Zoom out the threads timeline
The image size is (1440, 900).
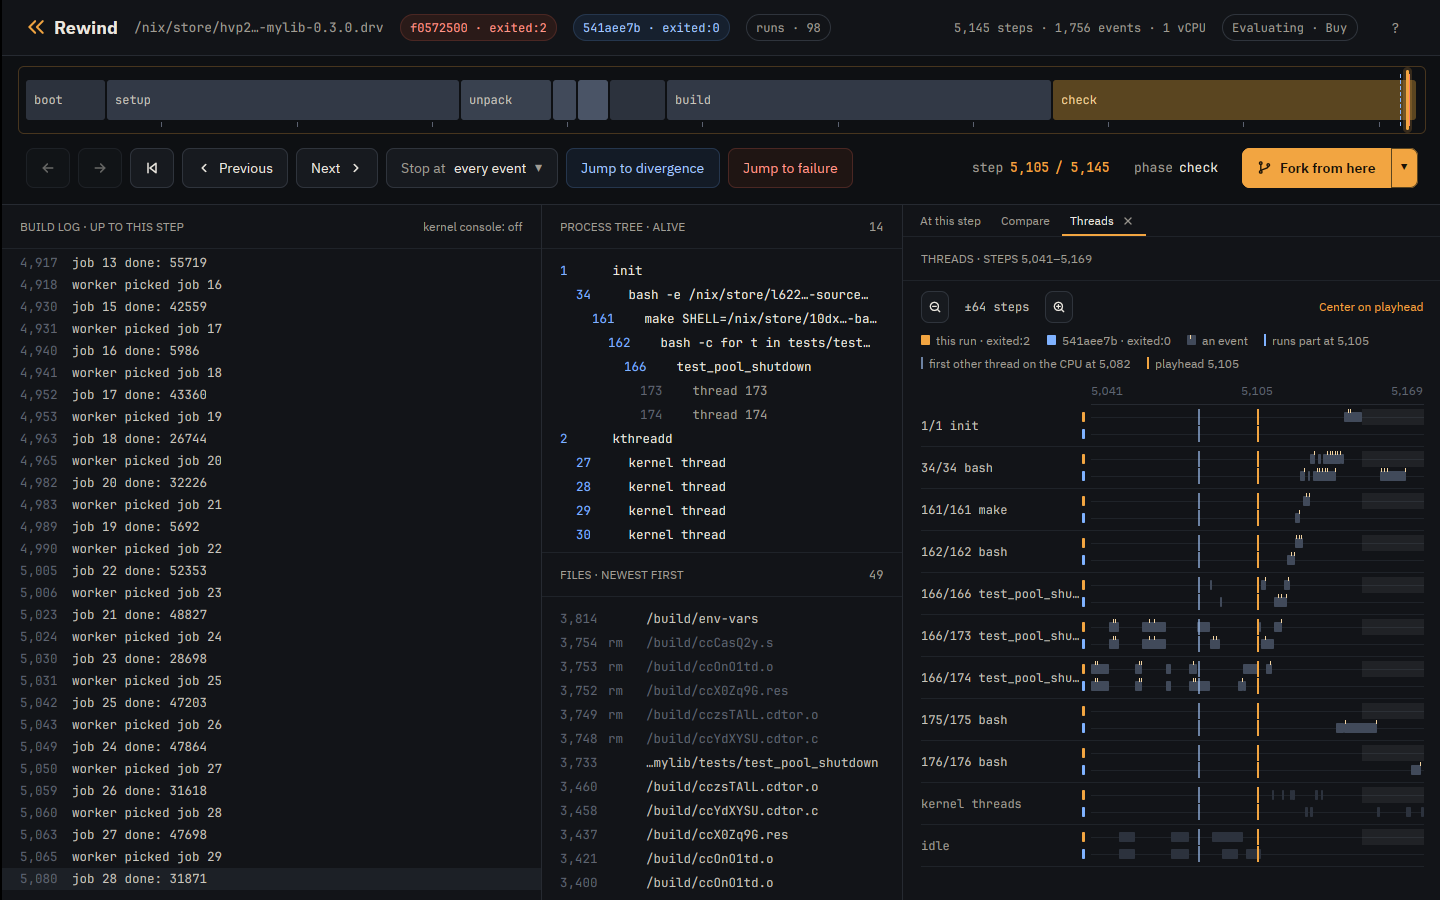click(935, 307)
